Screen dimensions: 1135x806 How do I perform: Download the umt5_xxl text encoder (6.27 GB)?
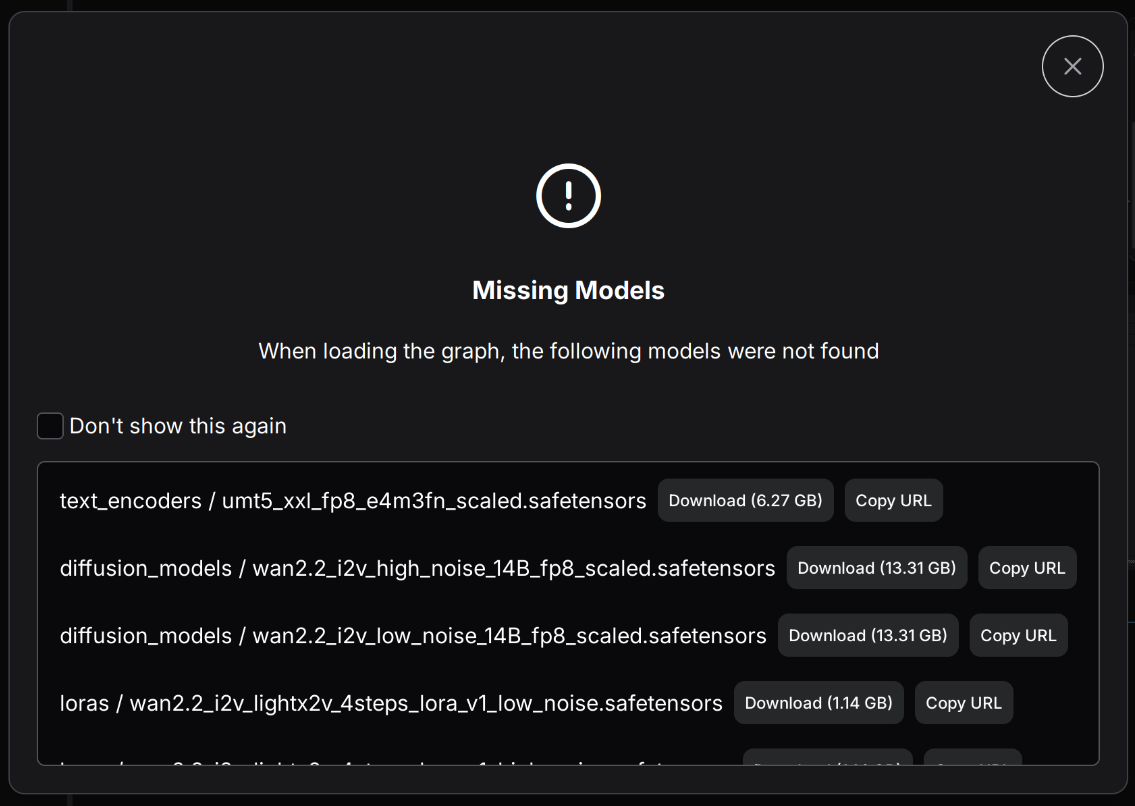(x=745, y=500)
